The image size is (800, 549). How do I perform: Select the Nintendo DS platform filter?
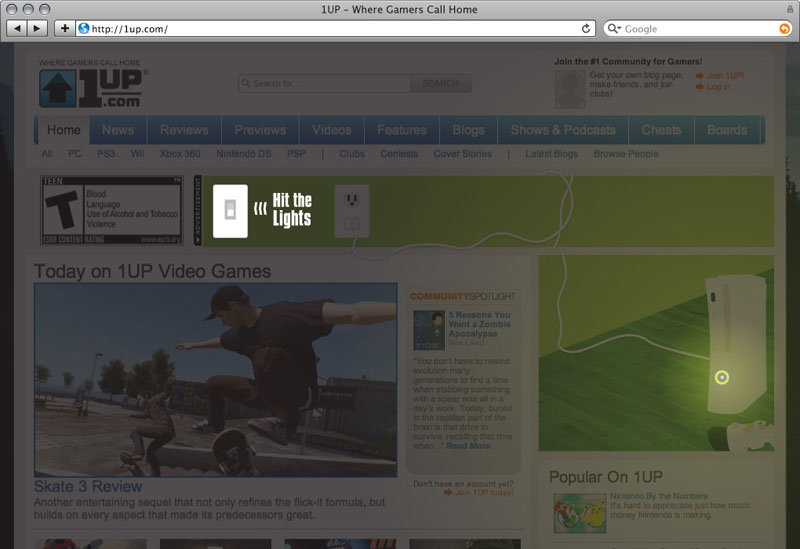pos(243,154)
